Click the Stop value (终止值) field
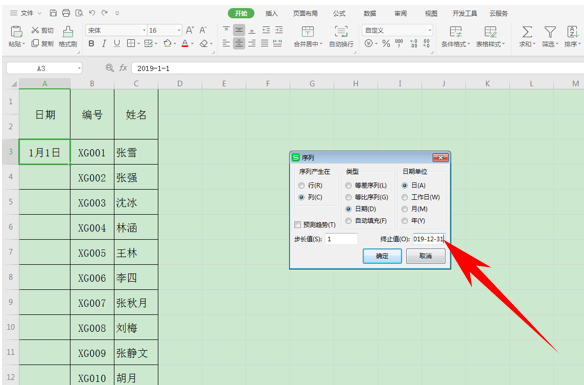Viewport: 584px width, 385px height. (428, 239)
